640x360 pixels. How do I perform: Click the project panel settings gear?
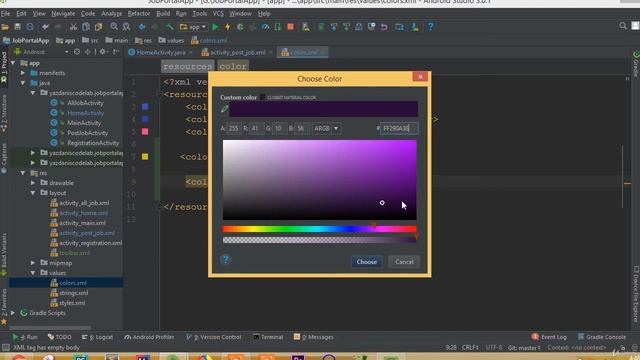click(x=102, y=52)
